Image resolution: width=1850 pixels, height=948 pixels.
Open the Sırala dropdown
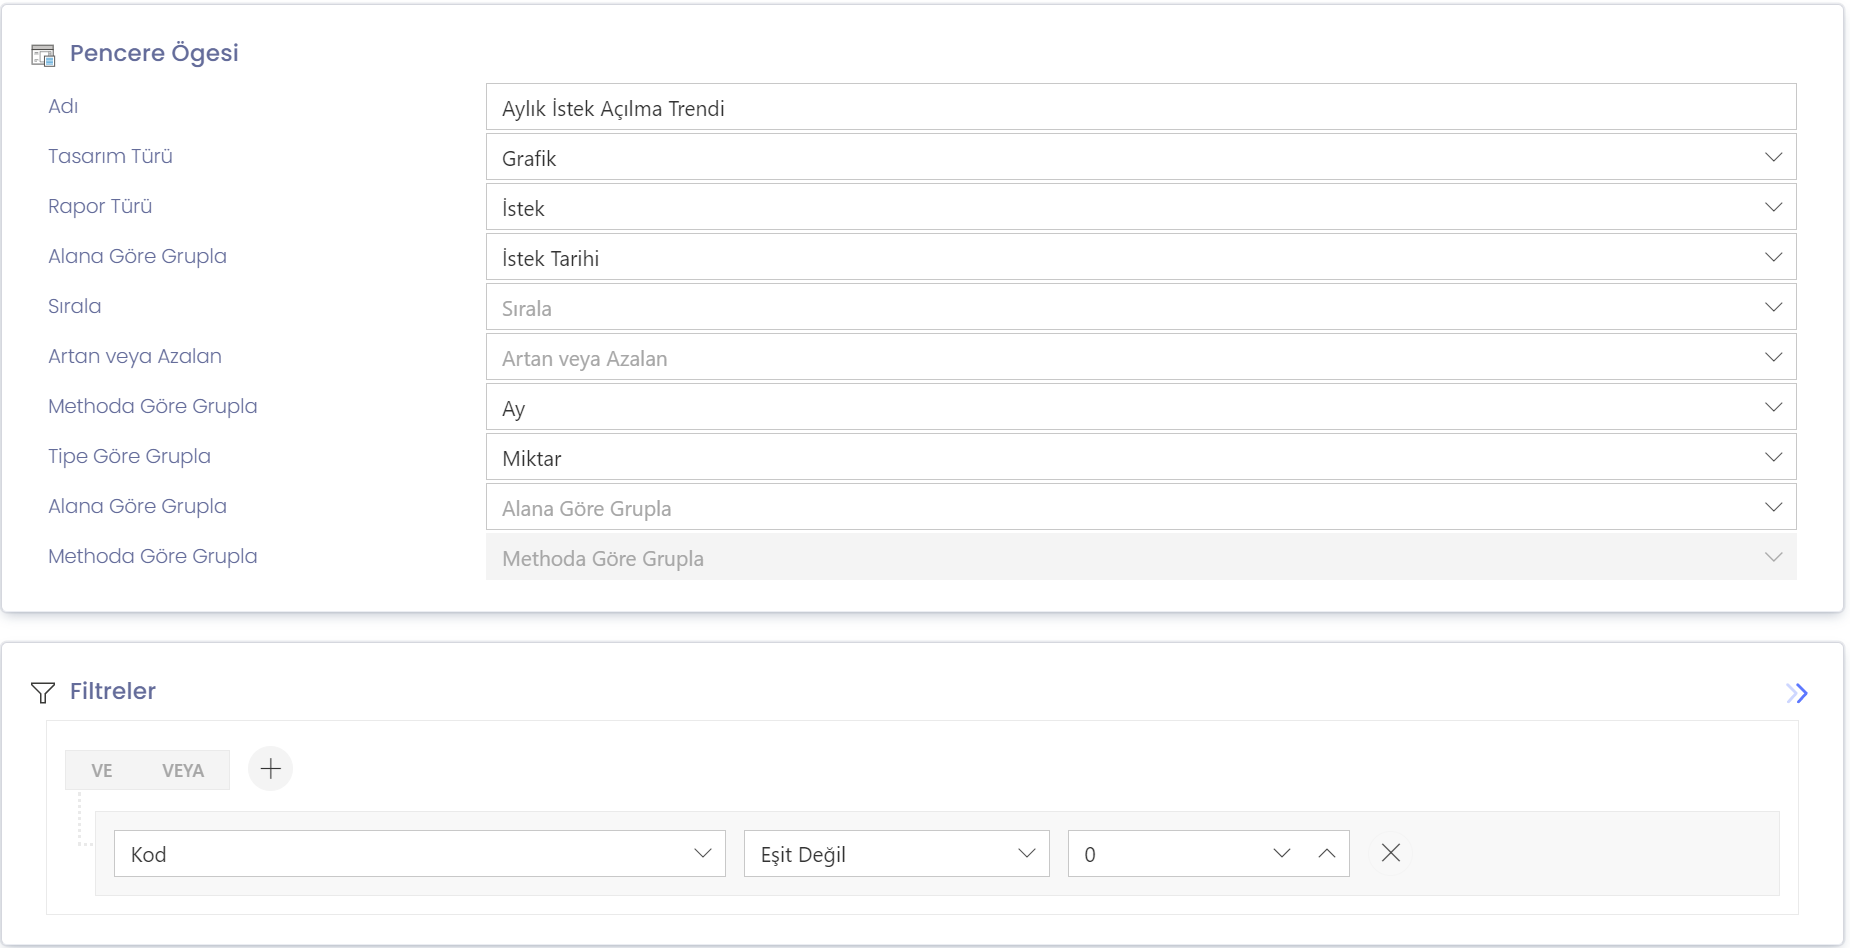1141,307
